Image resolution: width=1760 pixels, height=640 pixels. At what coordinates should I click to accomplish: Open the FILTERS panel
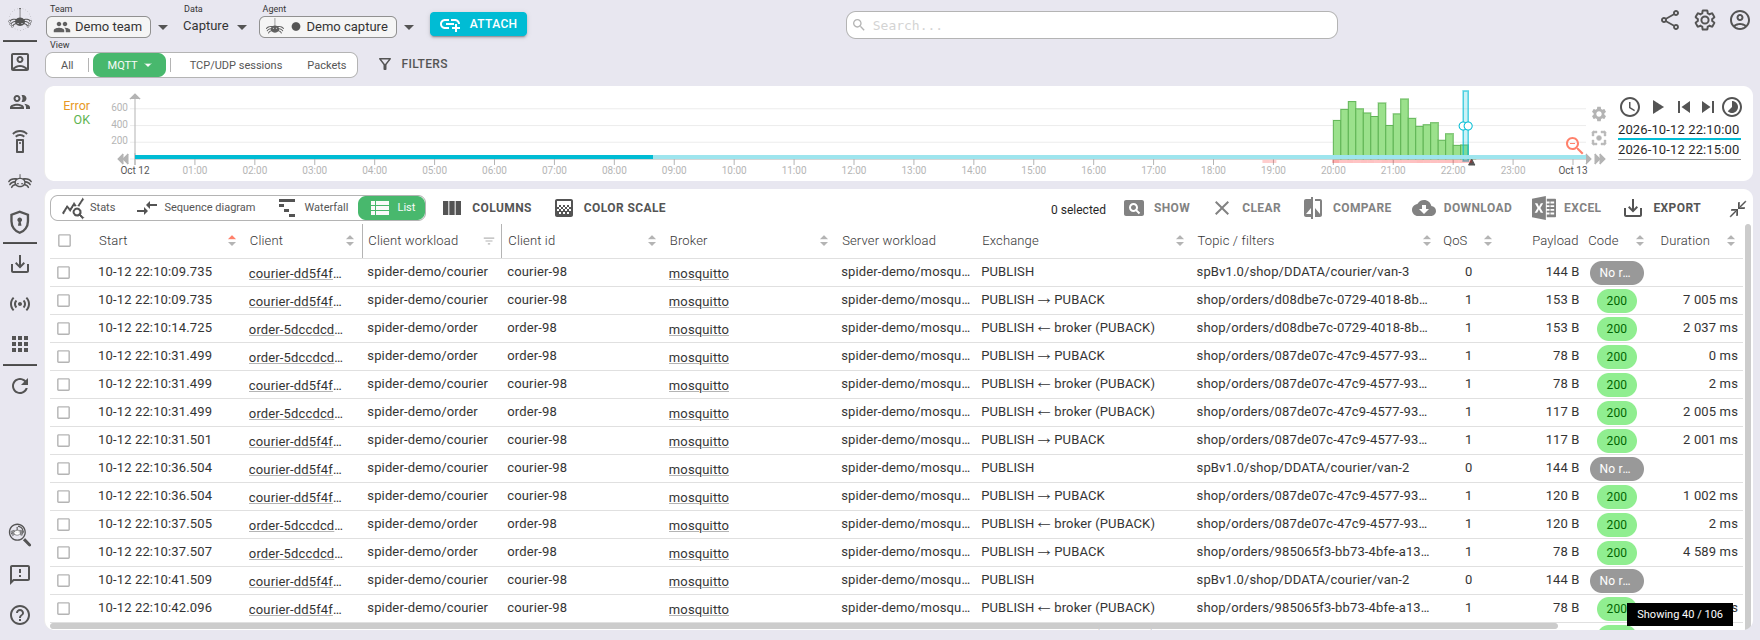413,64
